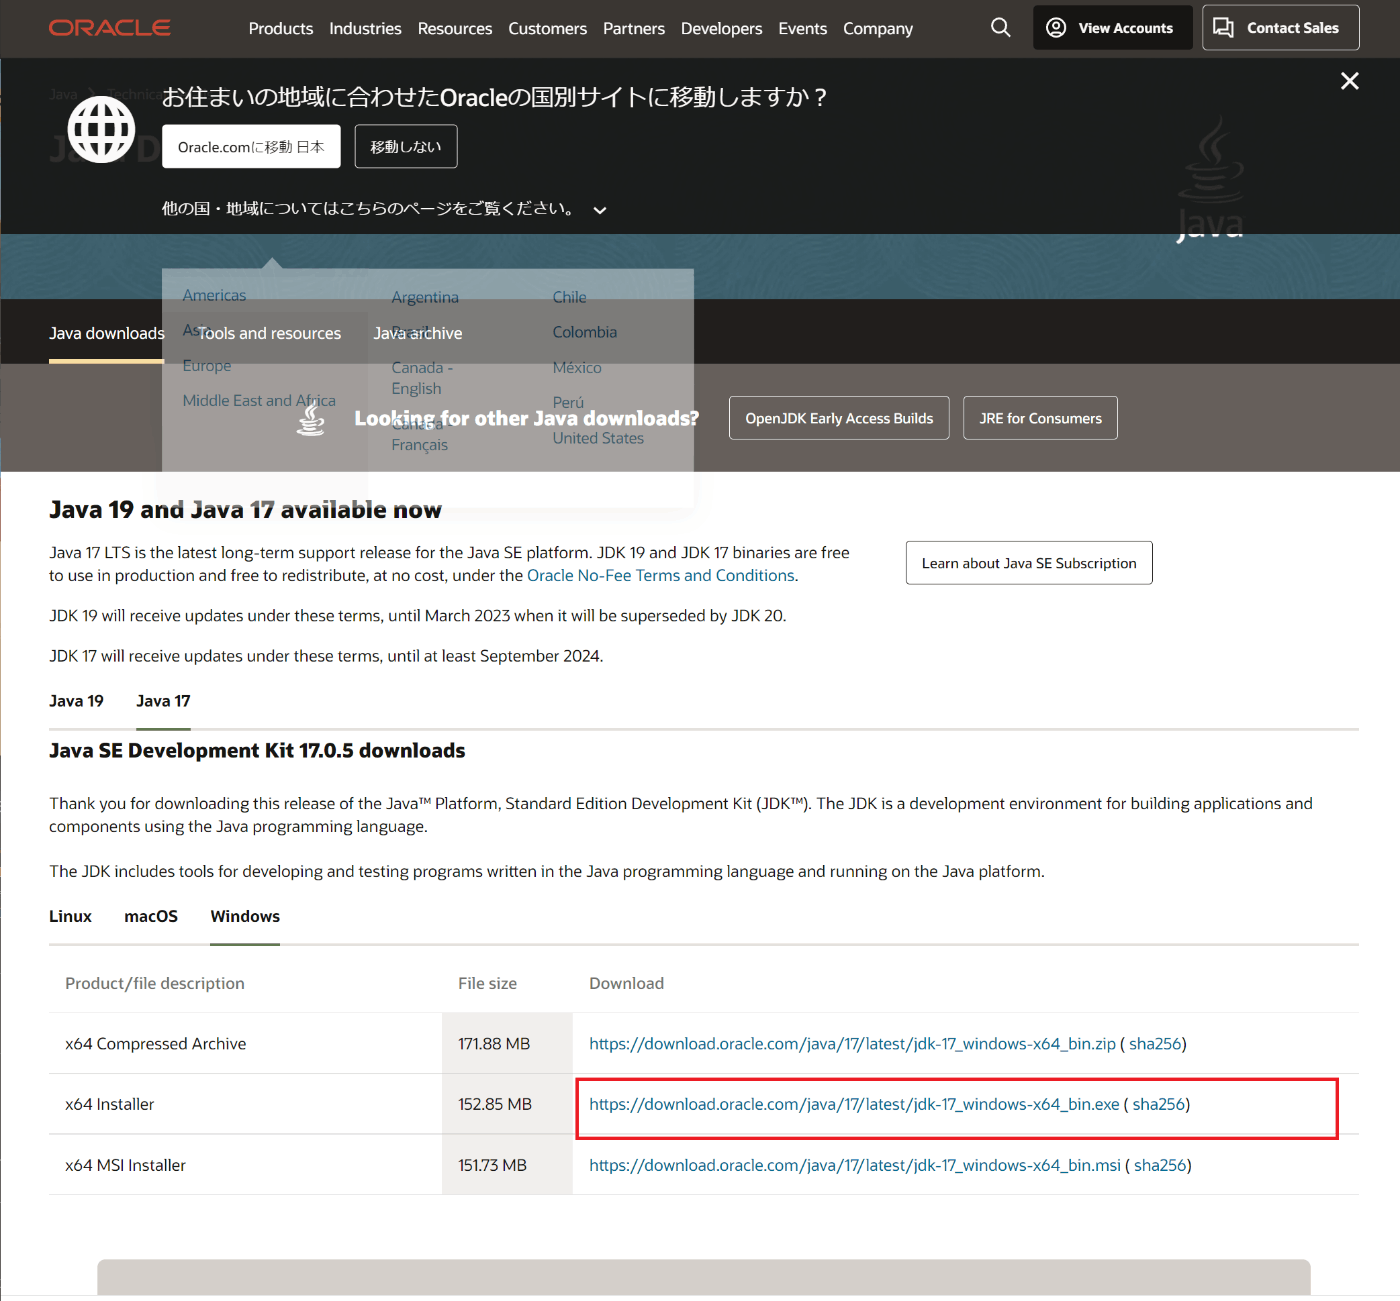The height and width of the screenshot is (1301, 1400).
Task: Choose Chile in the country list
Action: 570,297
